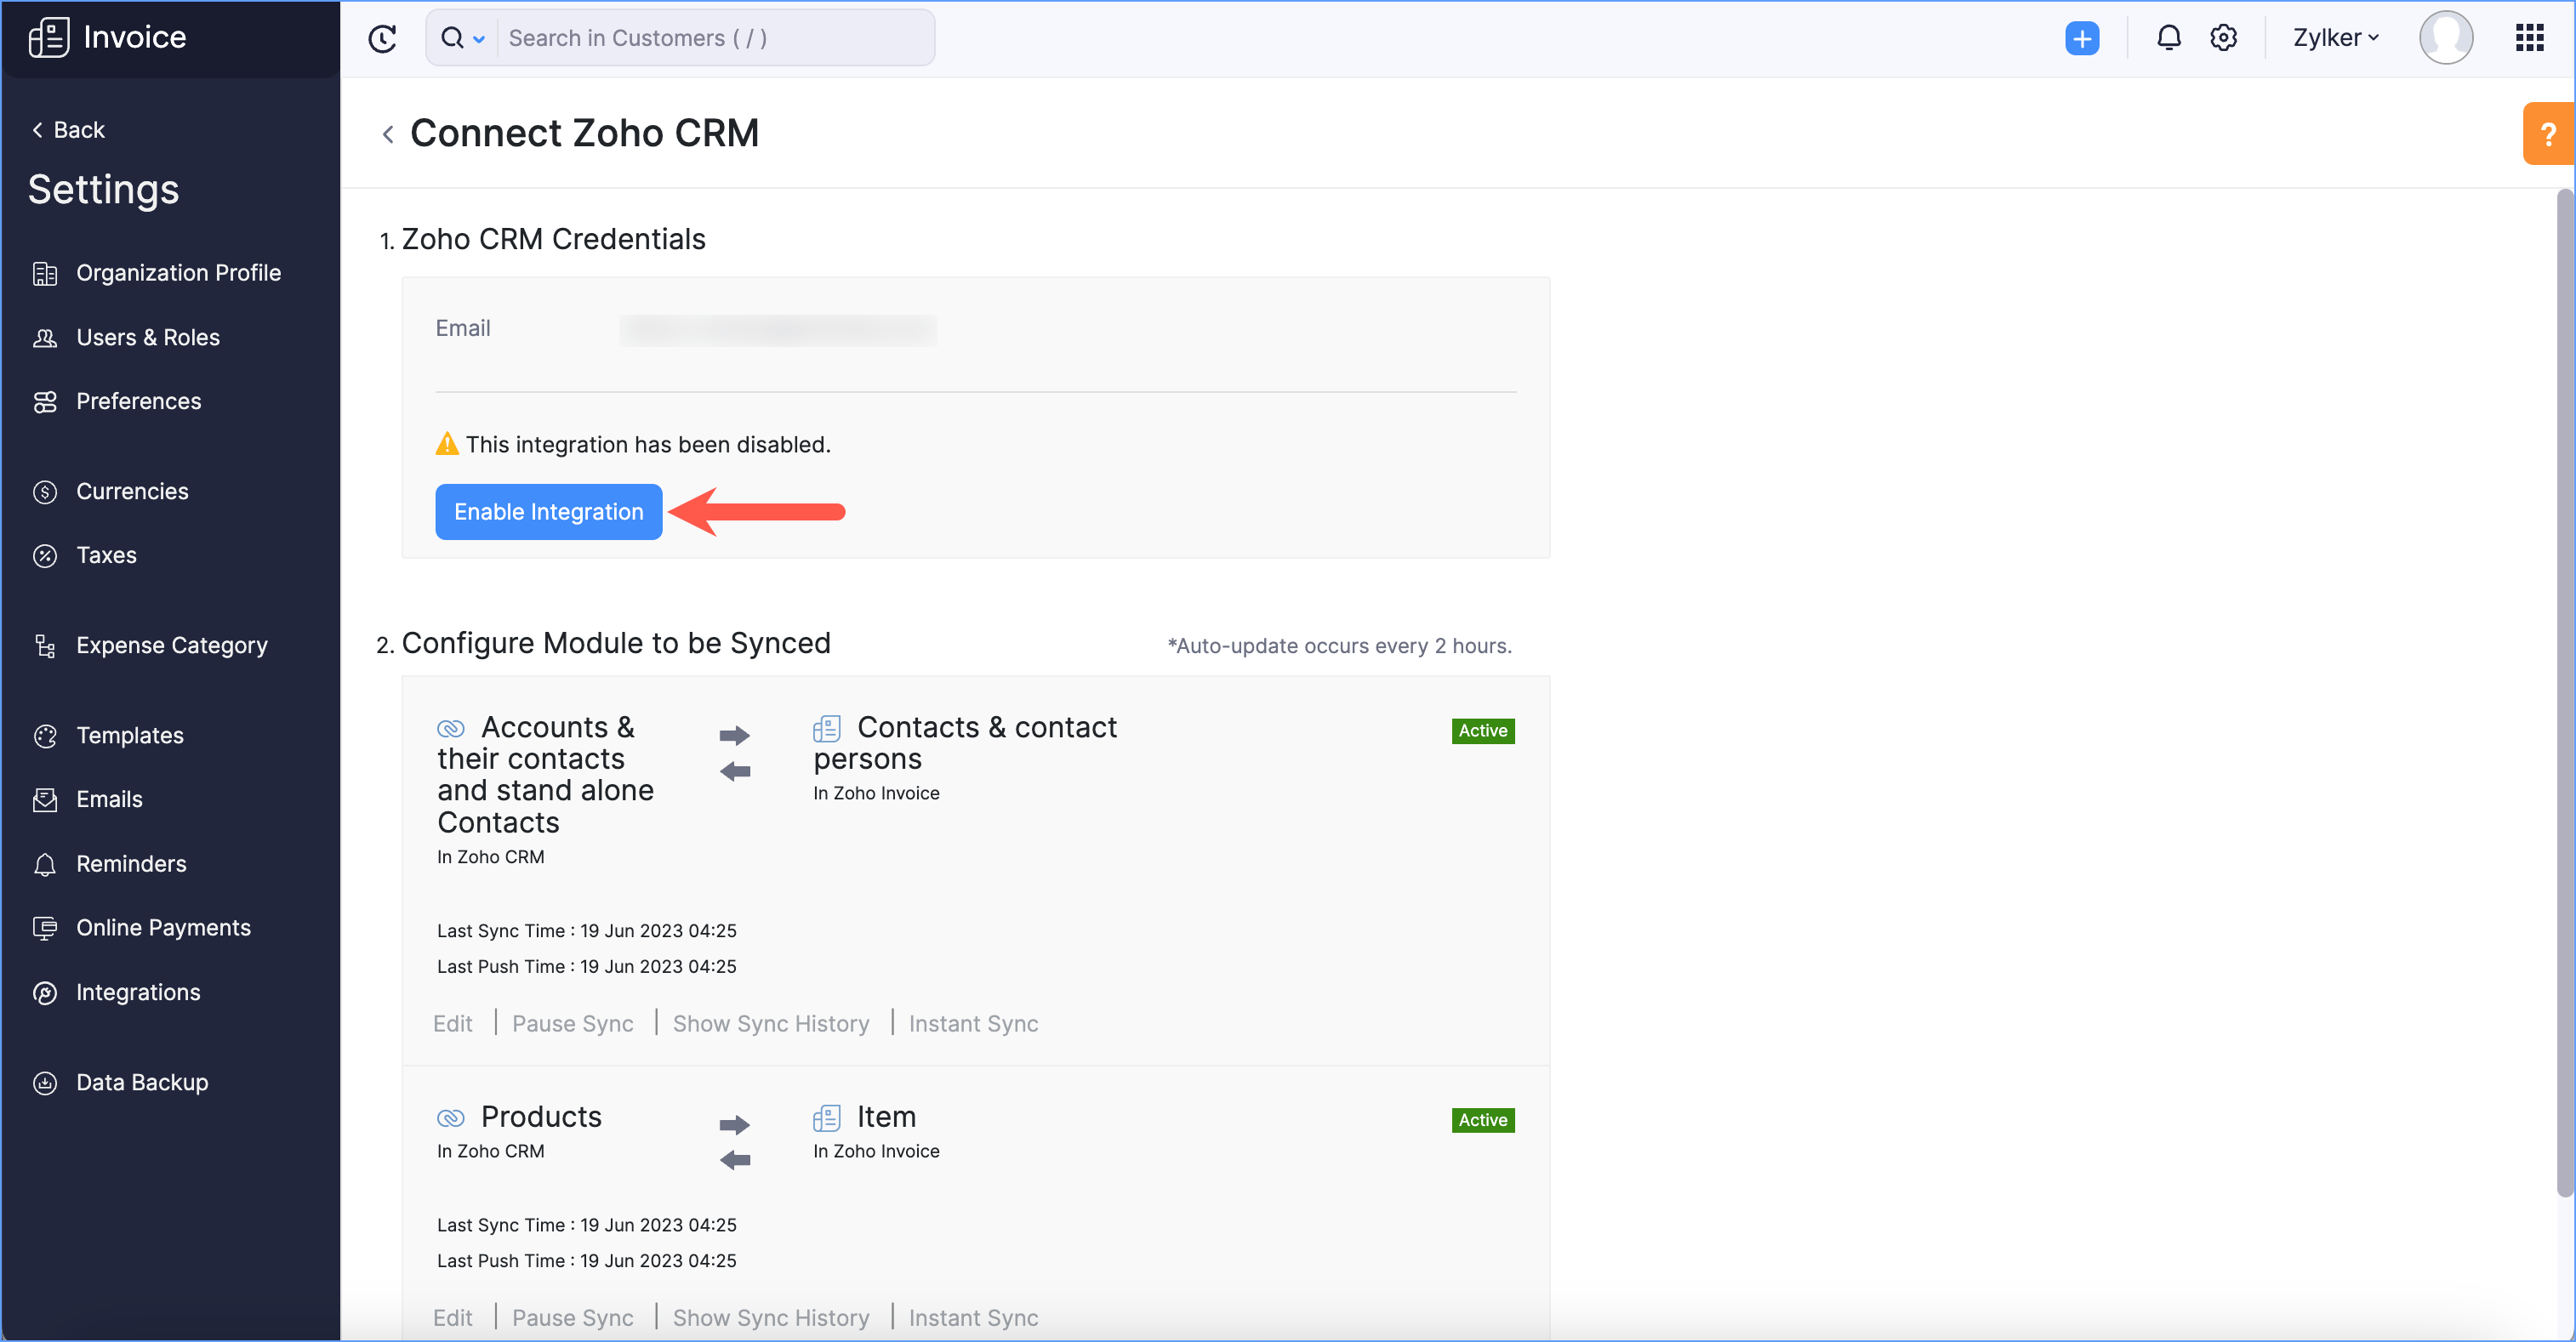Pause Sync for Accounts and contacts module
Image resolution: width=2576 pixels, height=1342 pixels.
coord(572,1023)
